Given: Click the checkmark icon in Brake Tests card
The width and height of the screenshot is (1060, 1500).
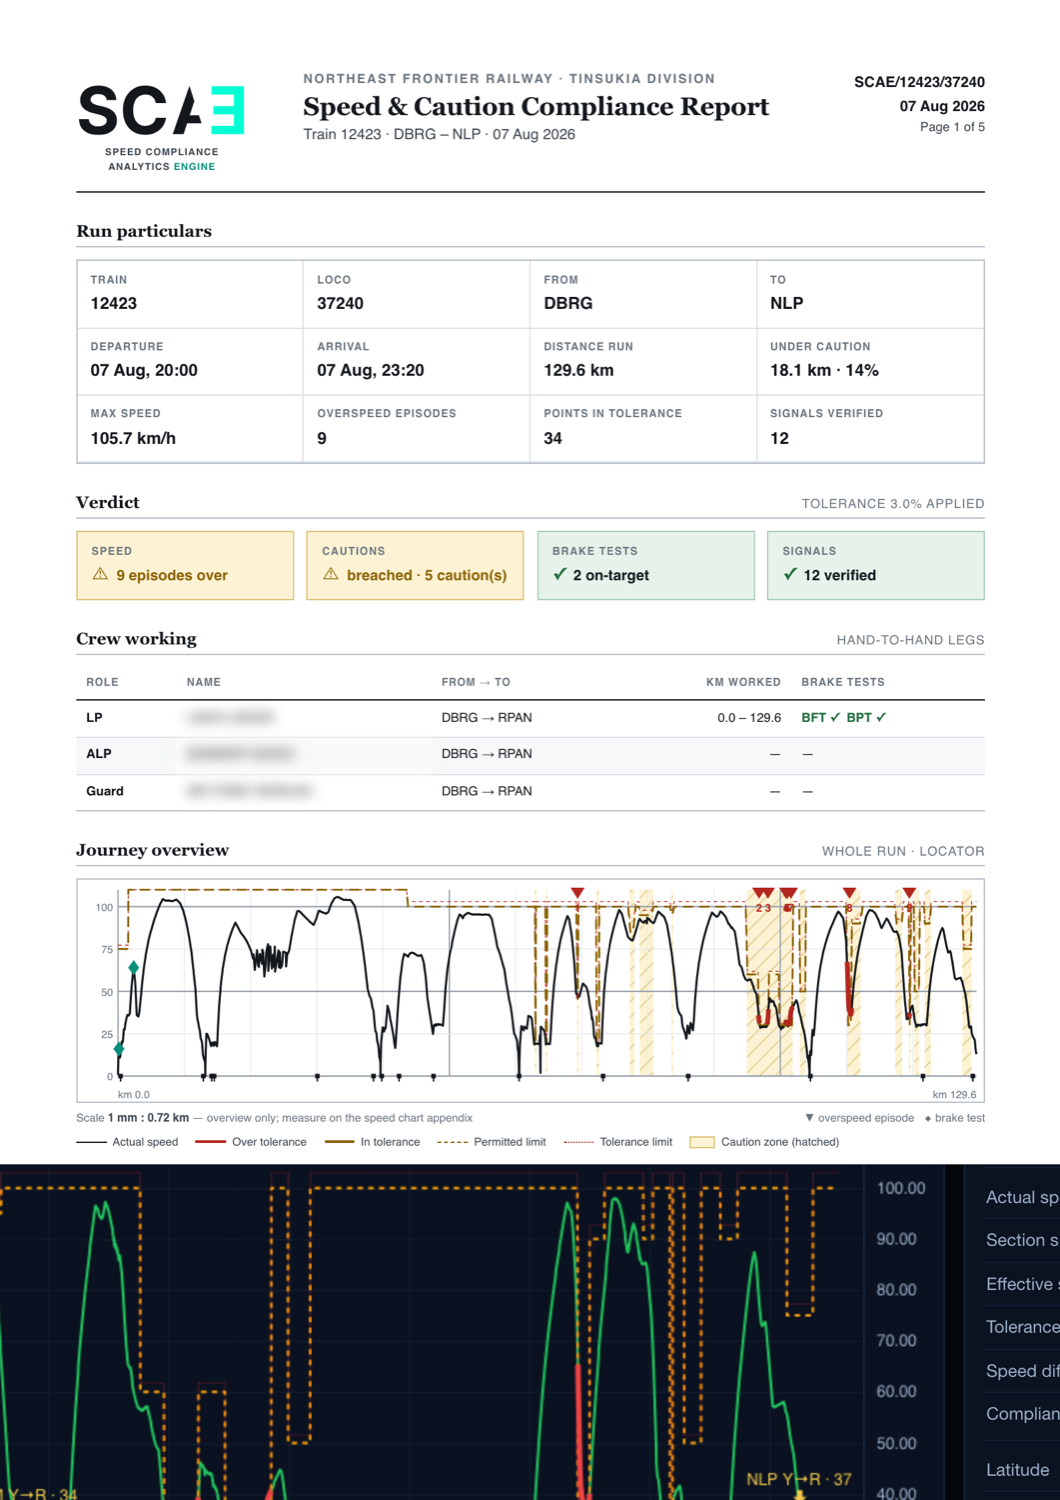Looking at the screenshot, I should (x=560, y=574).
